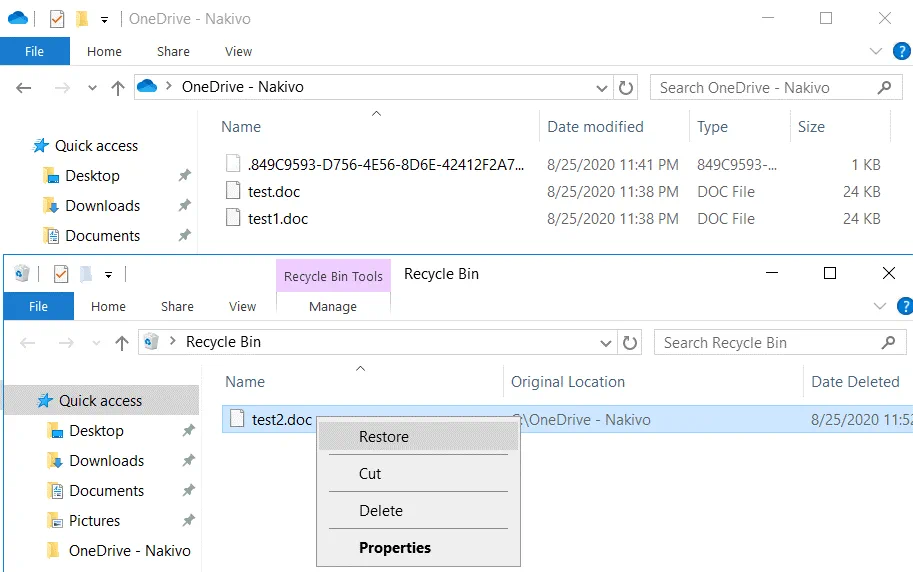Refresh OneDrive - Nakivo folder
This screenshot has width=913, height=572.
(626, 88)
